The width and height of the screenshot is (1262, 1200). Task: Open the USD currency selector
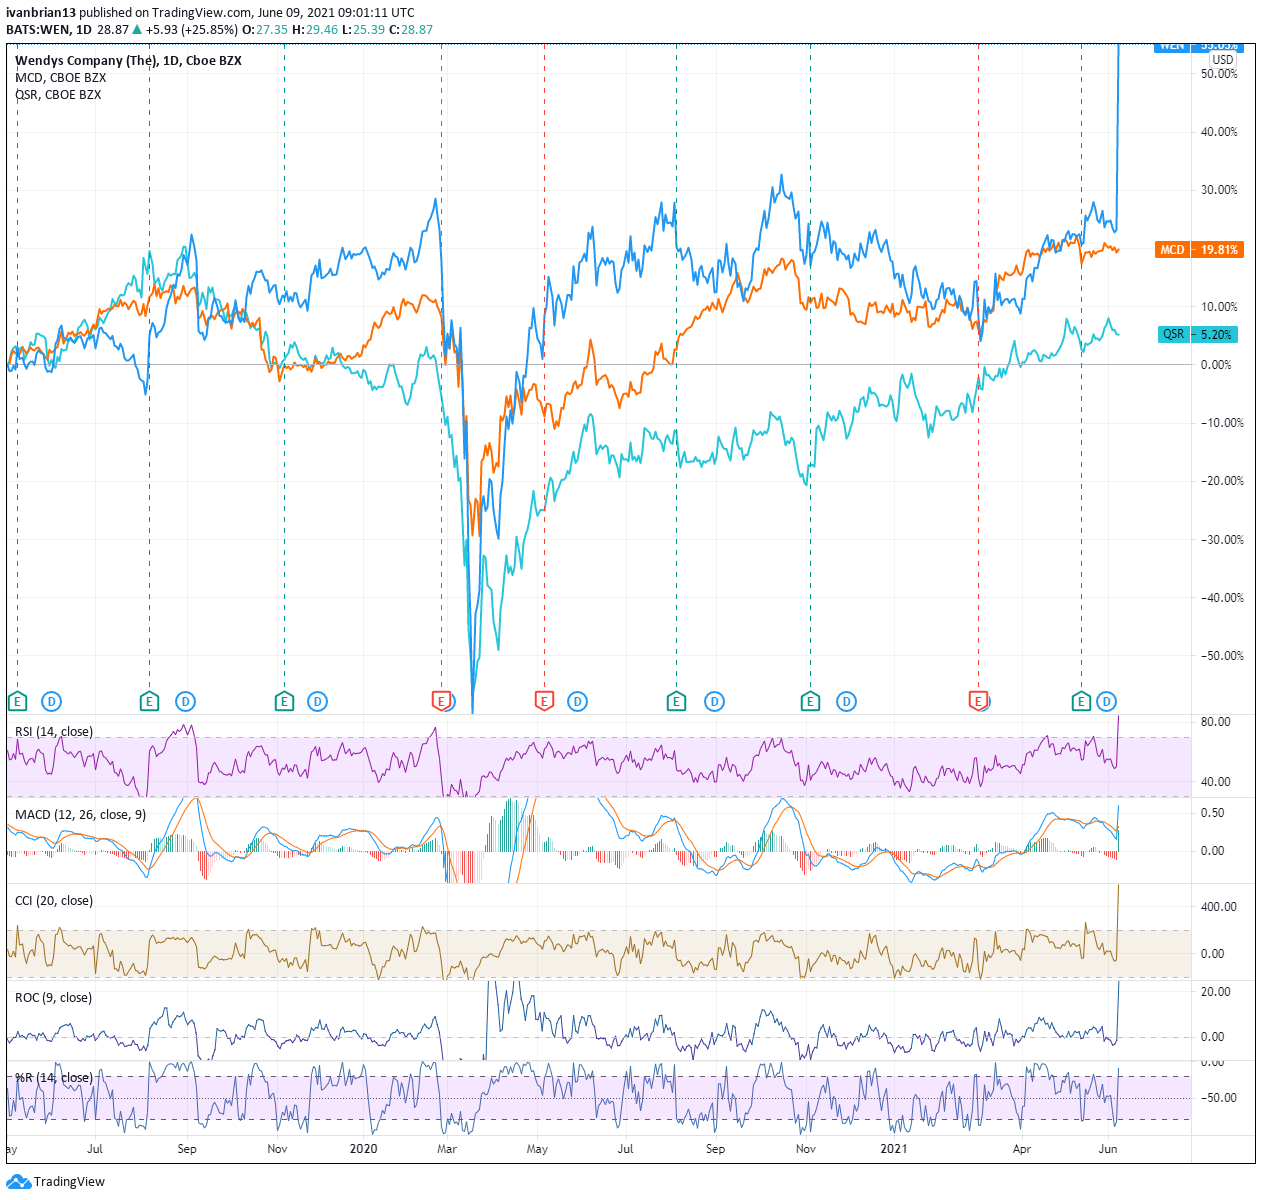[1222, 60]
